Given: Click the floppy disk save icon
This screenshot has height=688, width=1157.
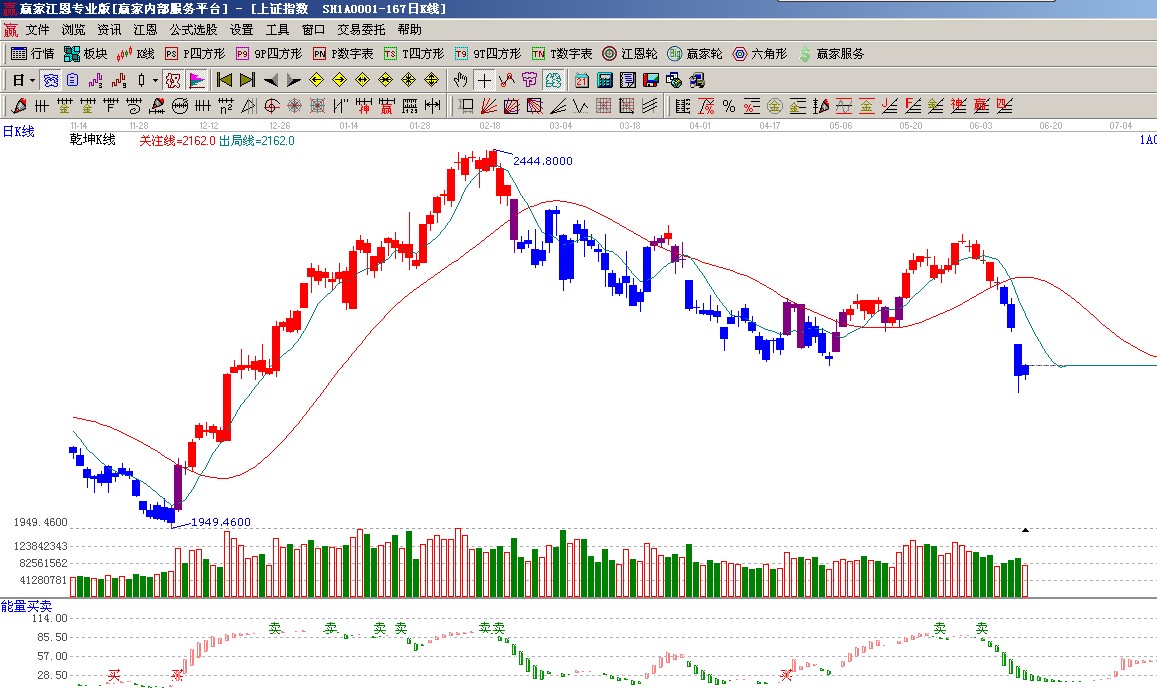Looking at the screenshot, I should tap(650, 80).
